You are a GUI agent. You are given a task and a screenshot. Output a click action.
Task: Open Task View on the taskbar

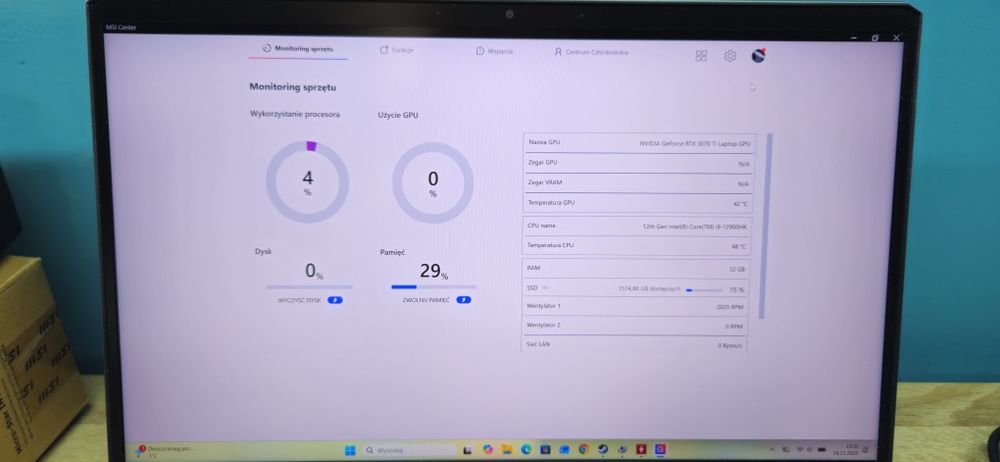coord(467,451)
